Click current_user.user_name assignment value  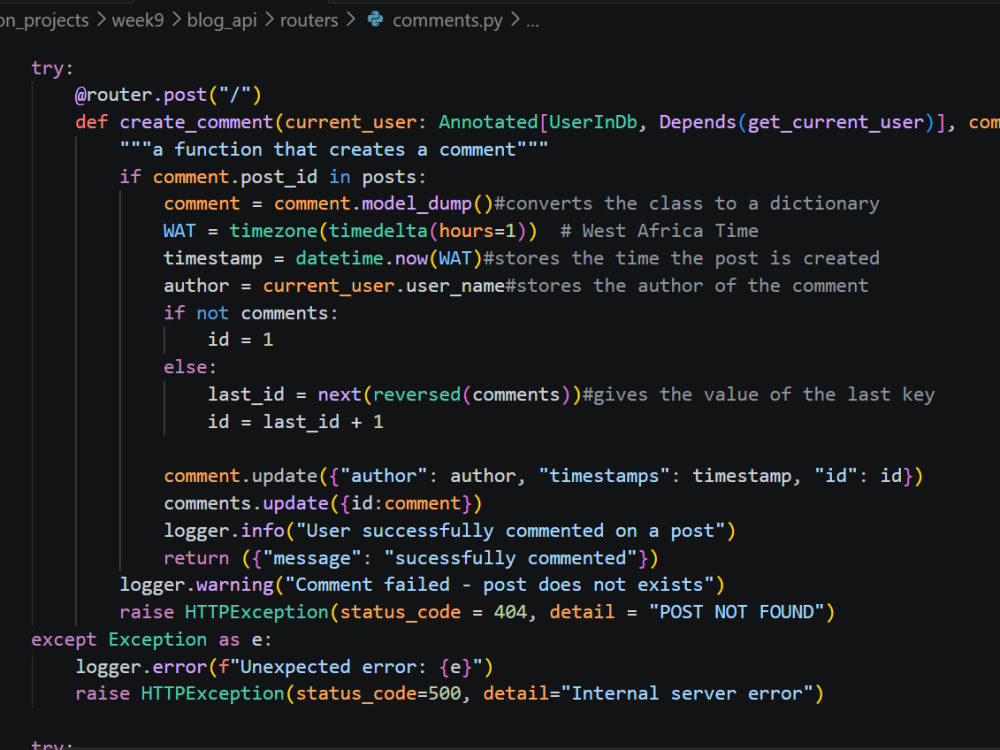(x=384, y=286)
